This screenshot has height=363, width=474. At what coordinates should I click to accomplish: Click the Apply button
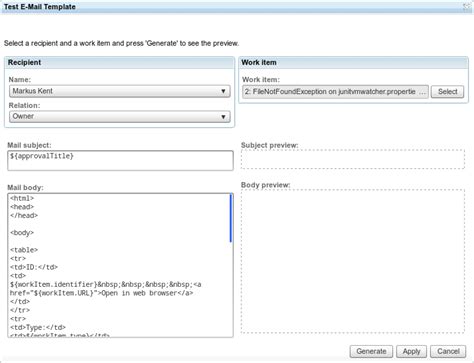point(411,351)
